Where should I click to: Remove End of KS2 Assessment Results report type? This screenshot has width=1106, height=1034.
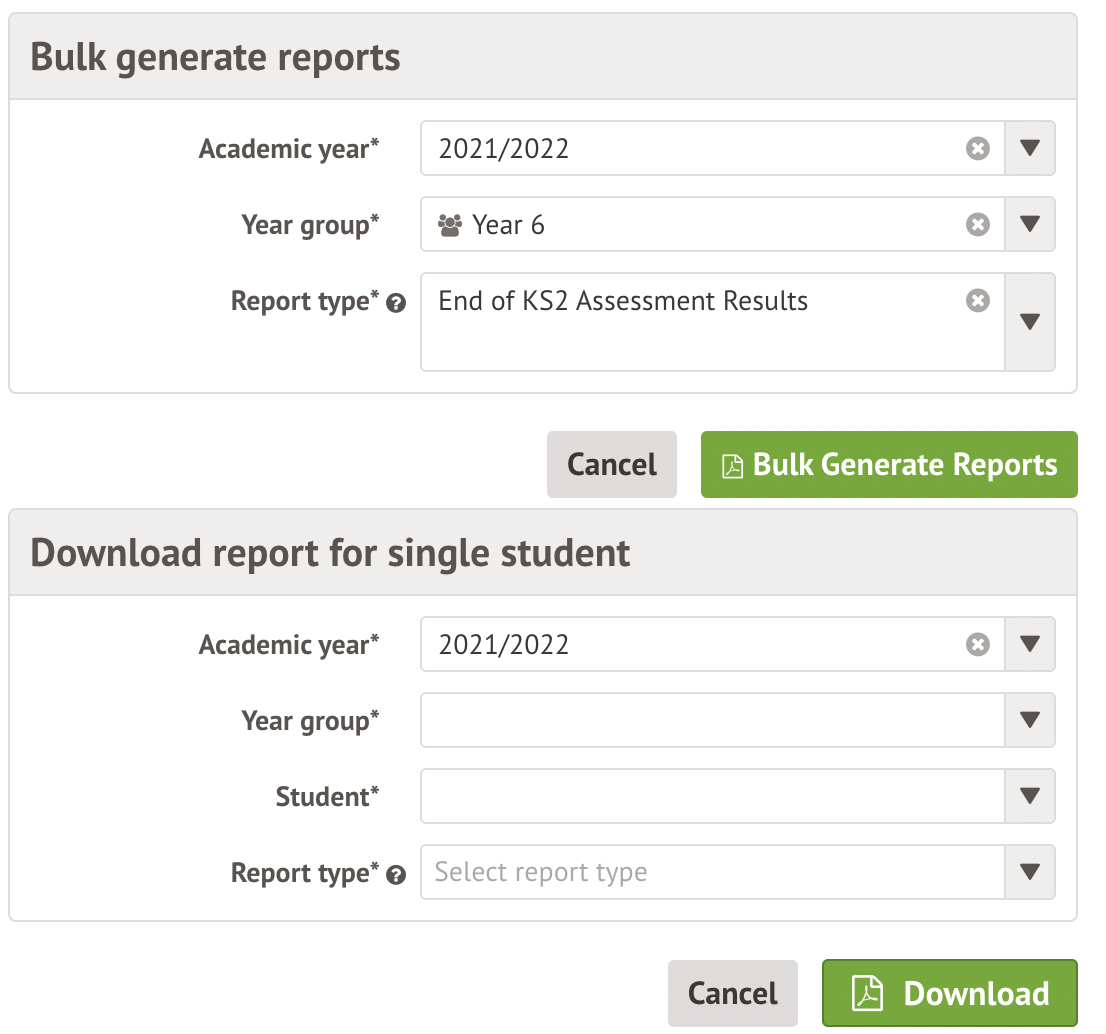[x=977, y=300]
